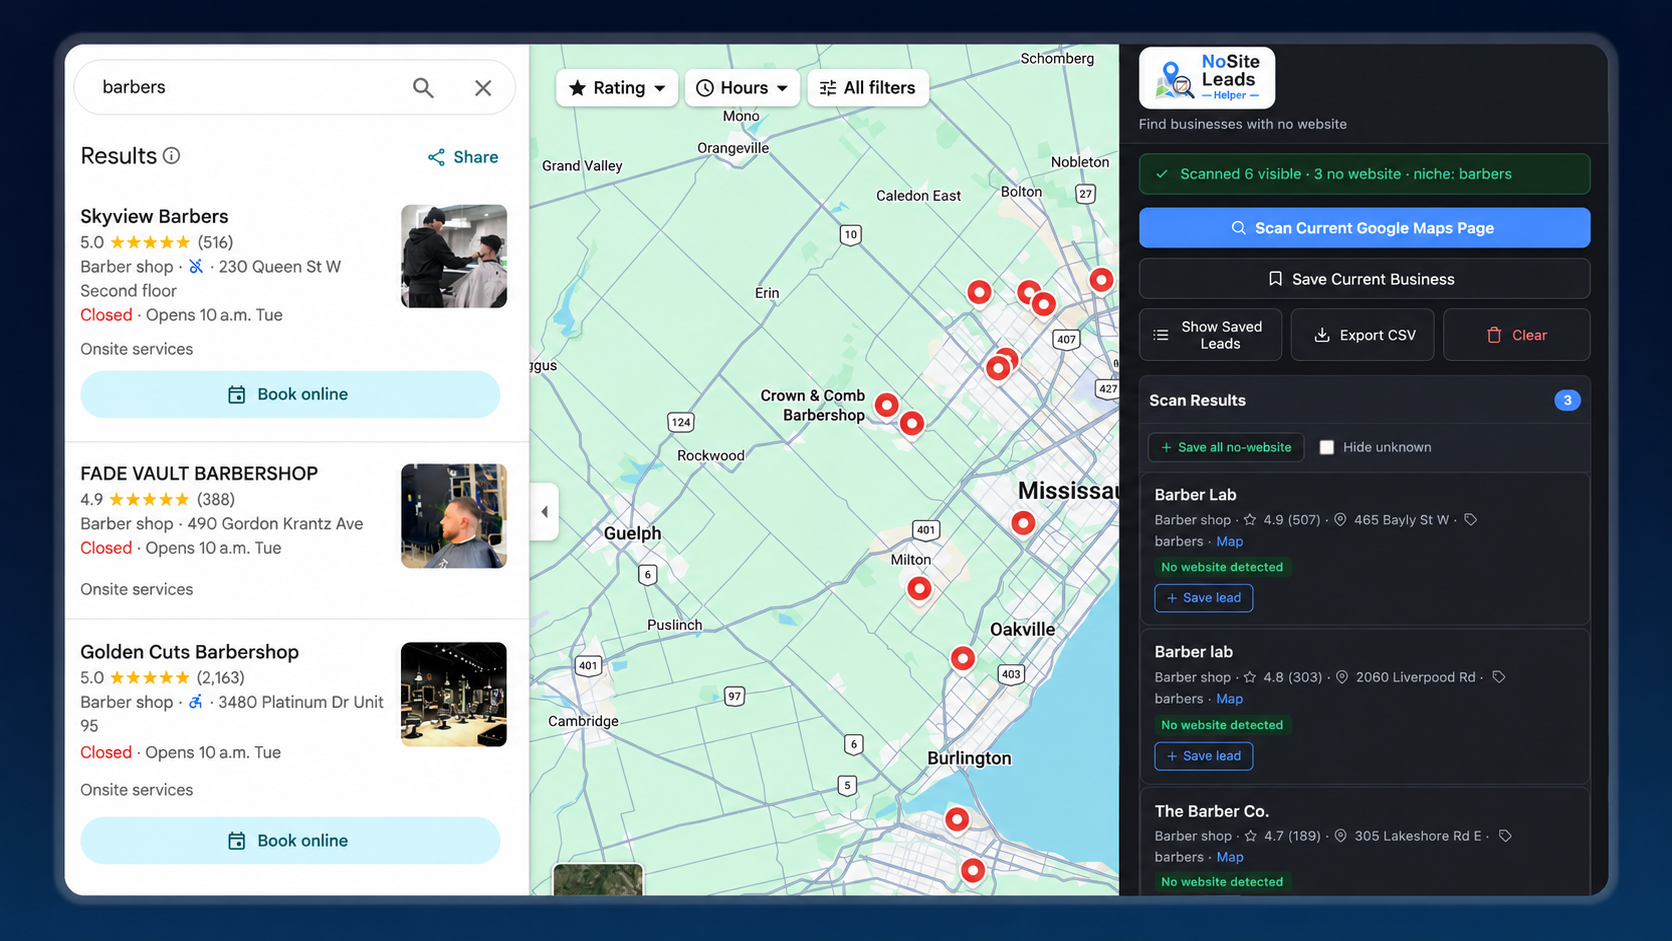Click the search magnifier icon in the barbers box
1672x941 pixels.
point(423,88)
